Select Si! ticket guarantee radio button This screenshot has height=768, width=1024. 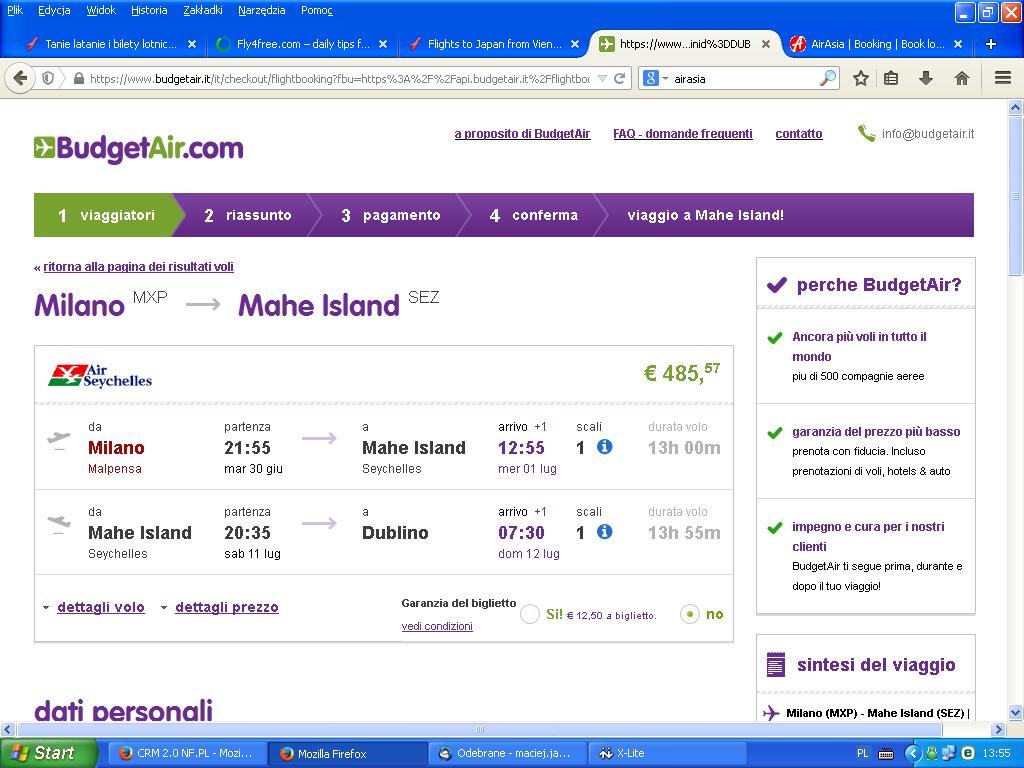(x=530, y=614)
